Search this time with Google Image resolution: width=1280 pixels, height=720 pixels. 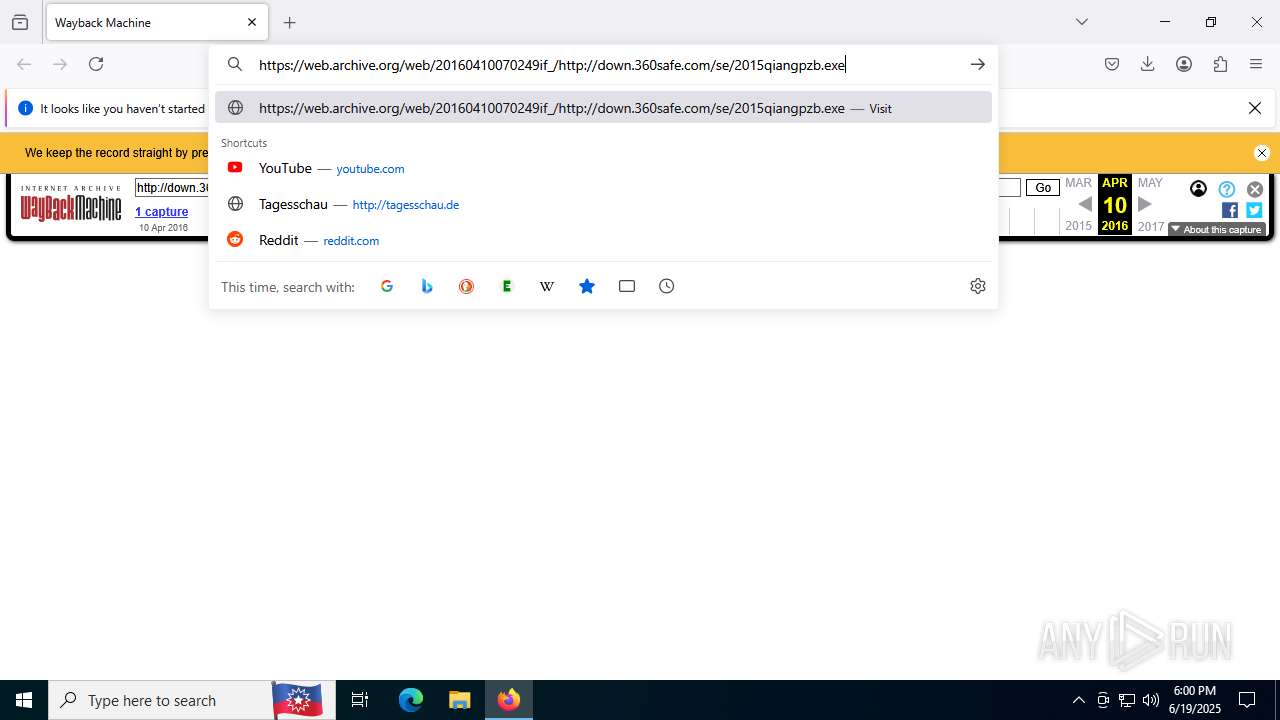(387, 286)
